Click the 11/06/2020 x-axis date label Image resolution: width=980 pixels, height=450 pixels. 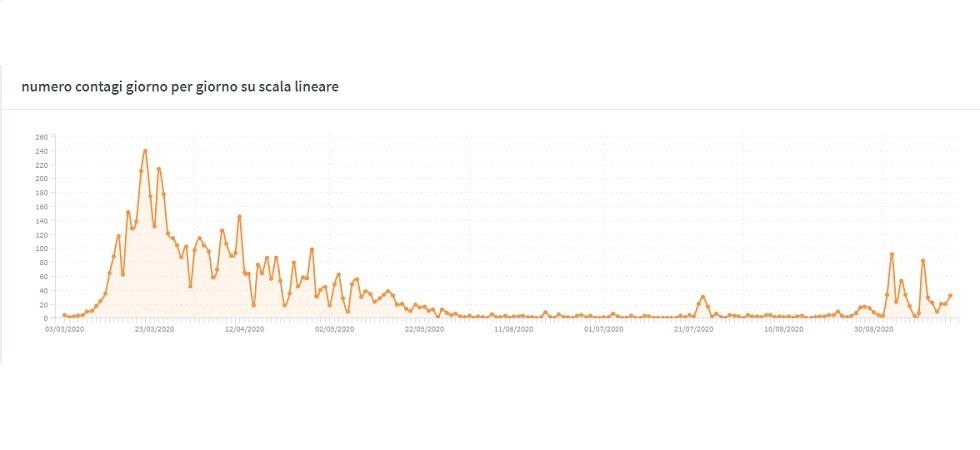[x=513, y=328]
